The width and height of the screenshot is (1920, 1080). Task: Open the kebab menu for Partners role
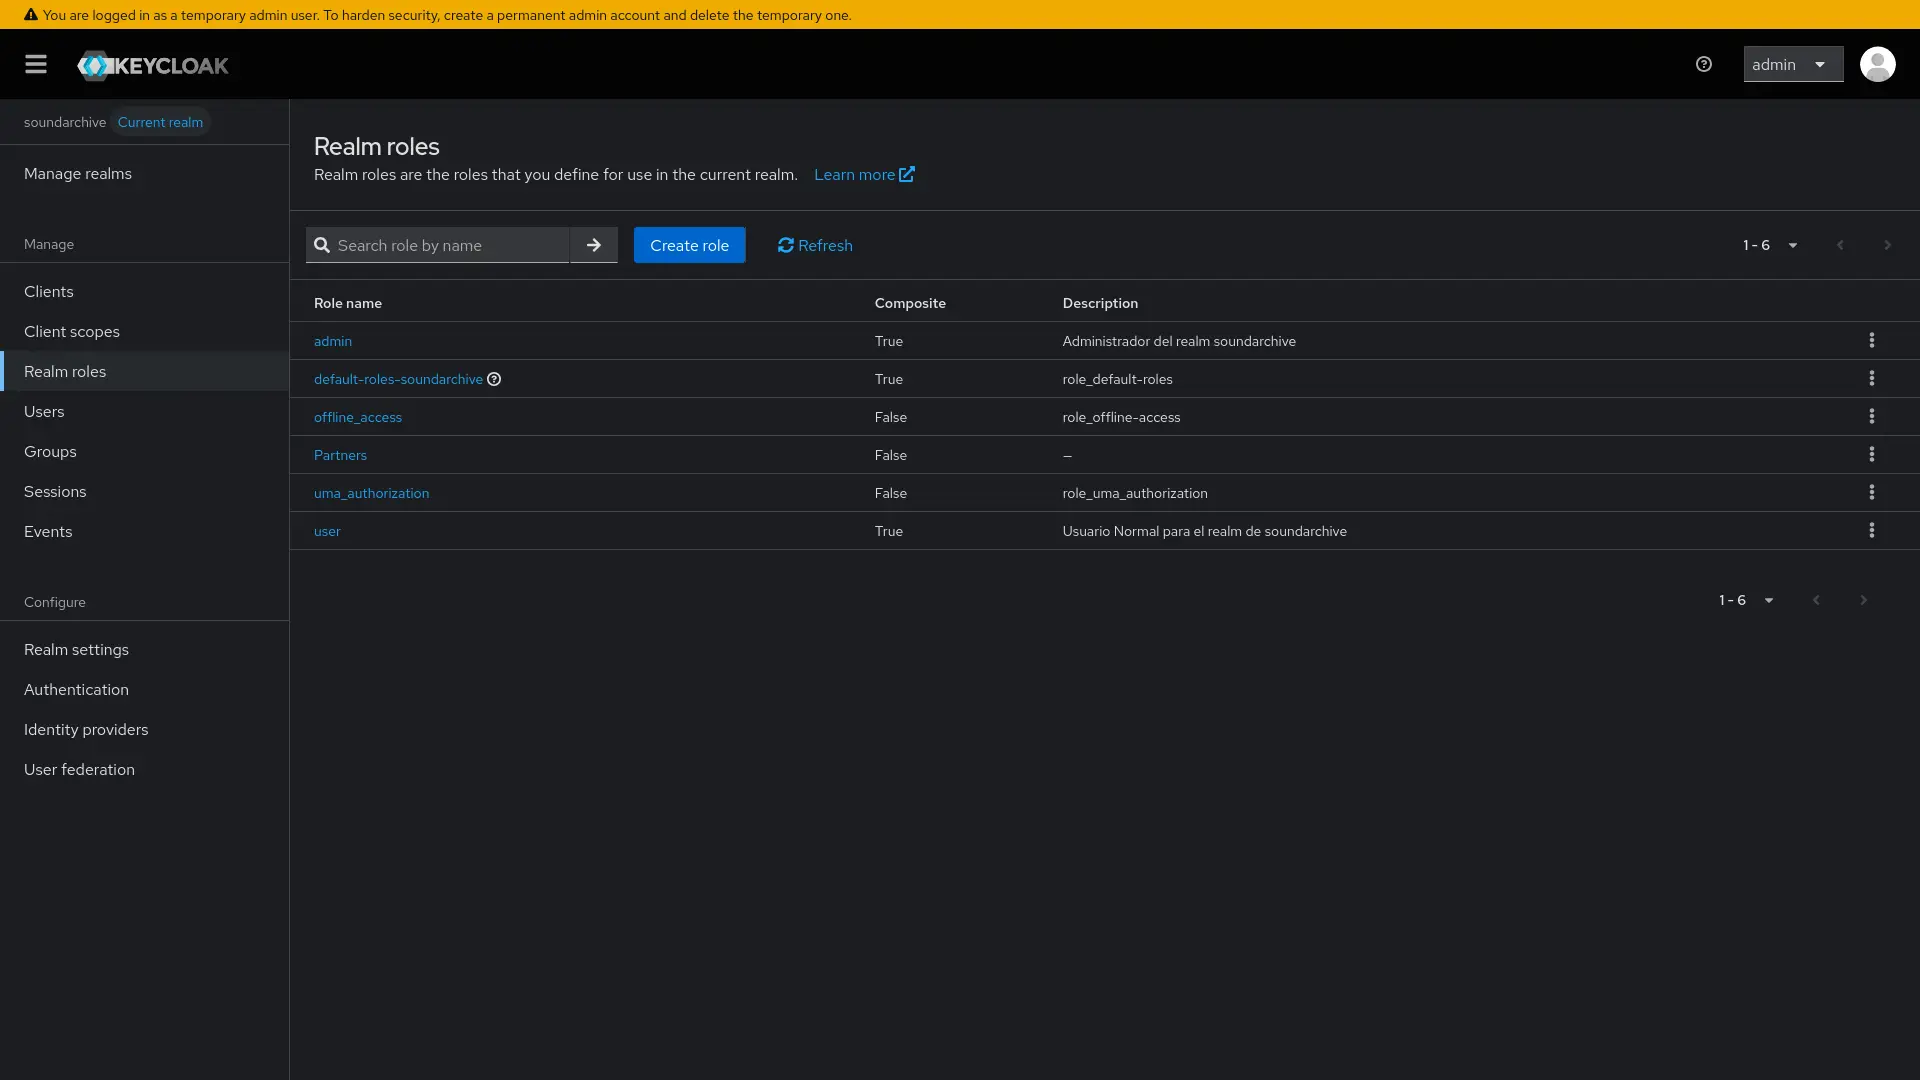(x=1872, y=455)
